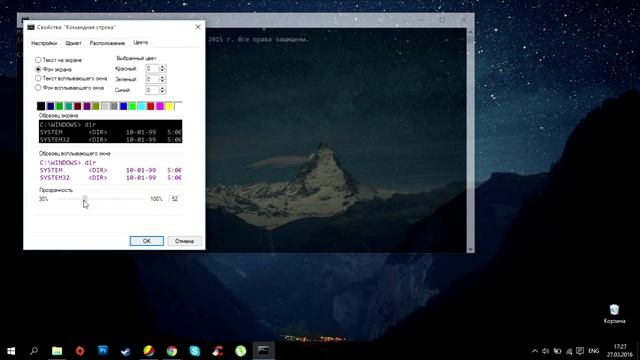This screenshot has height=360, width=640.
Task: Click scroll down arrow in Command Prompt window
Action: coord(470,249)
